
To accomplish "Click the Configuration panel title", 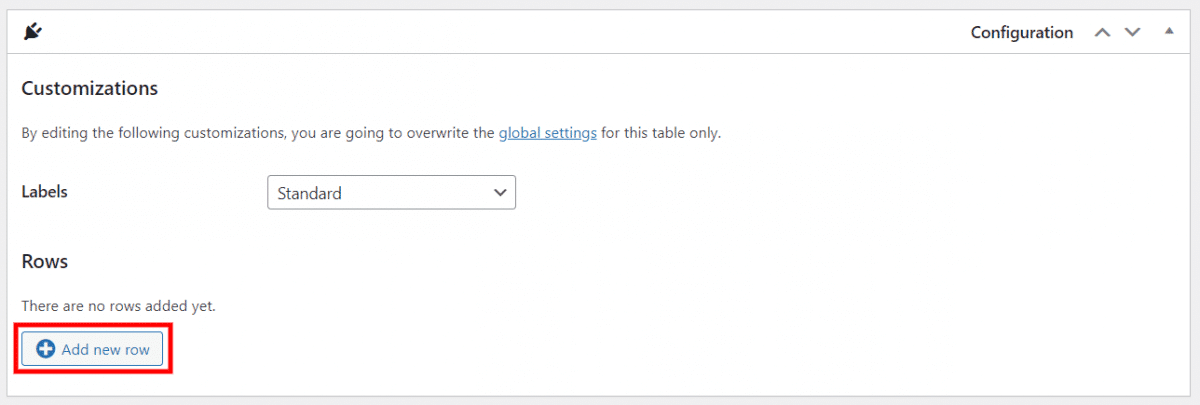I will 1021,32.
